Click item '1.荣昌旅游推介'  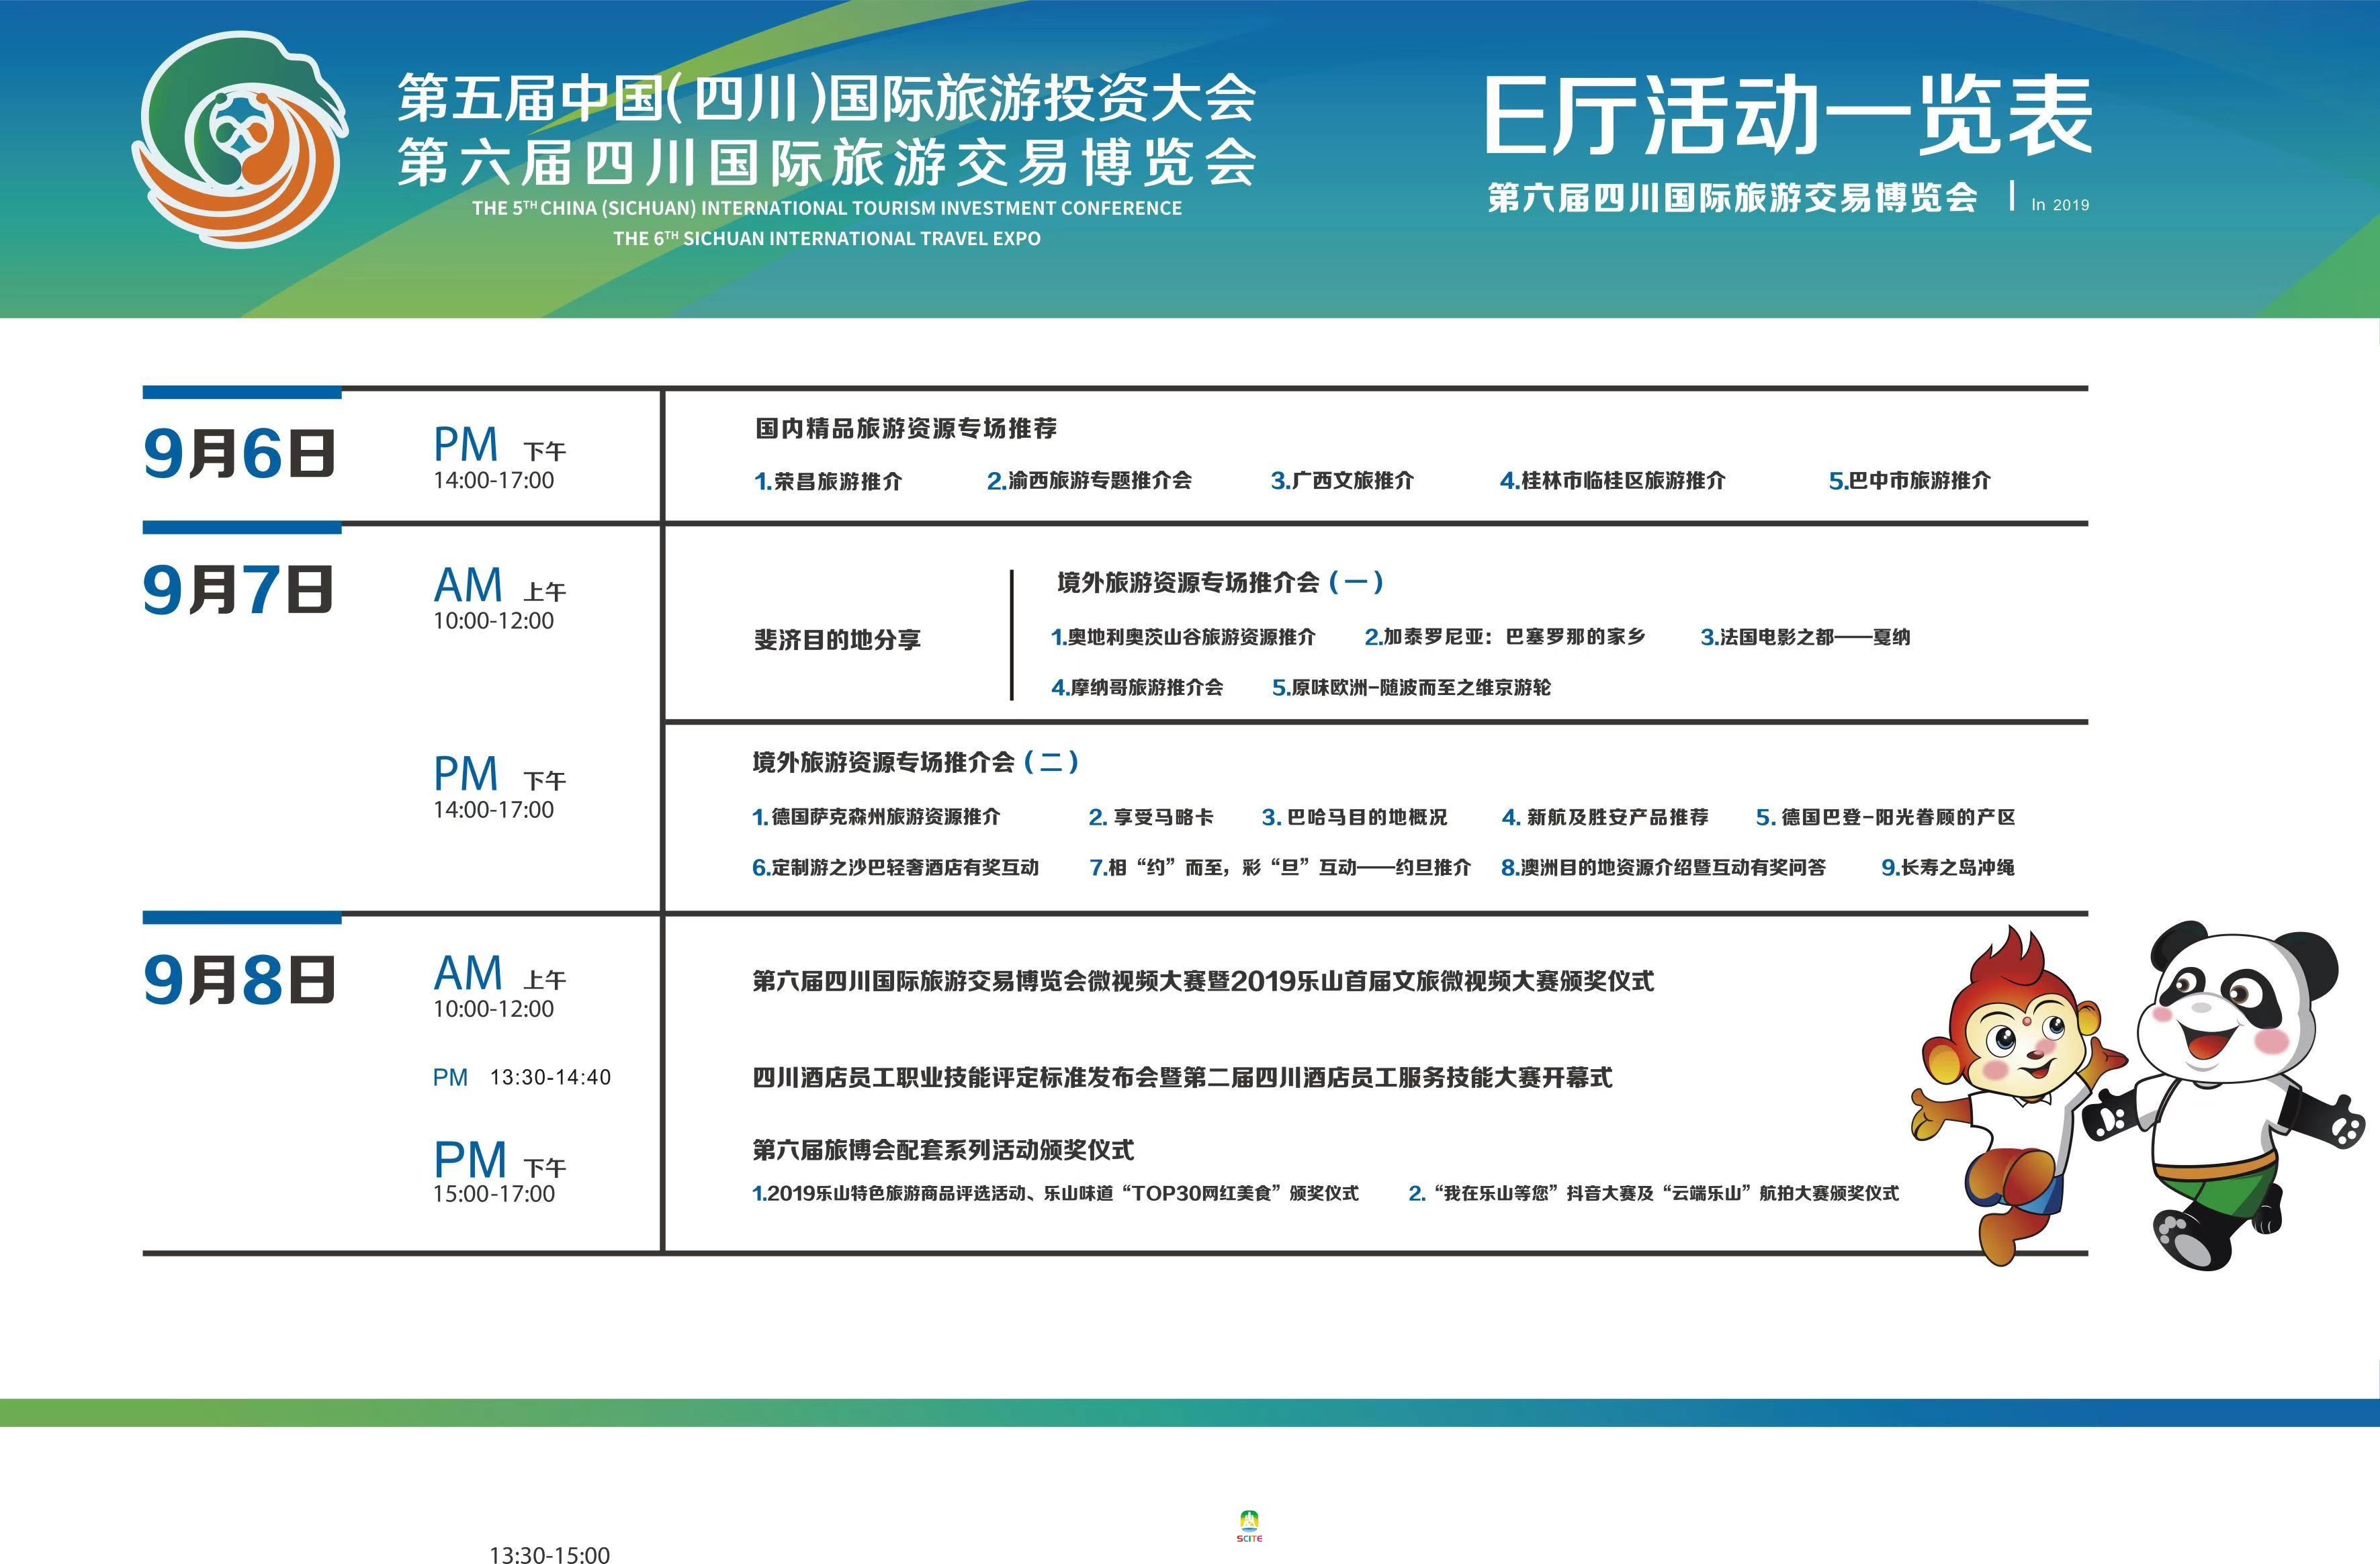tap(828, 481)
